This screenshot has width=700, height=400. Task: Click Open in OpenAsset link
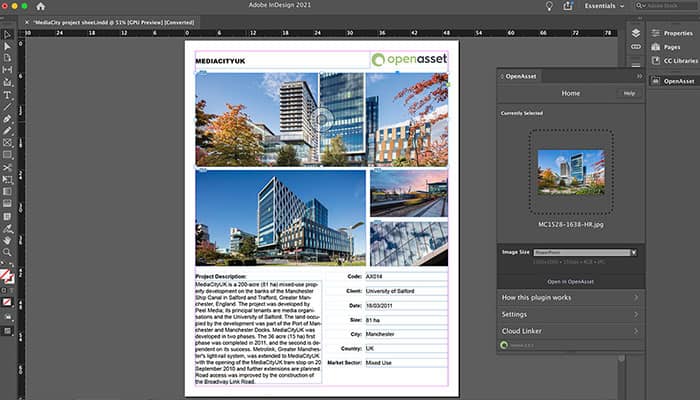[x=570, y=282]
